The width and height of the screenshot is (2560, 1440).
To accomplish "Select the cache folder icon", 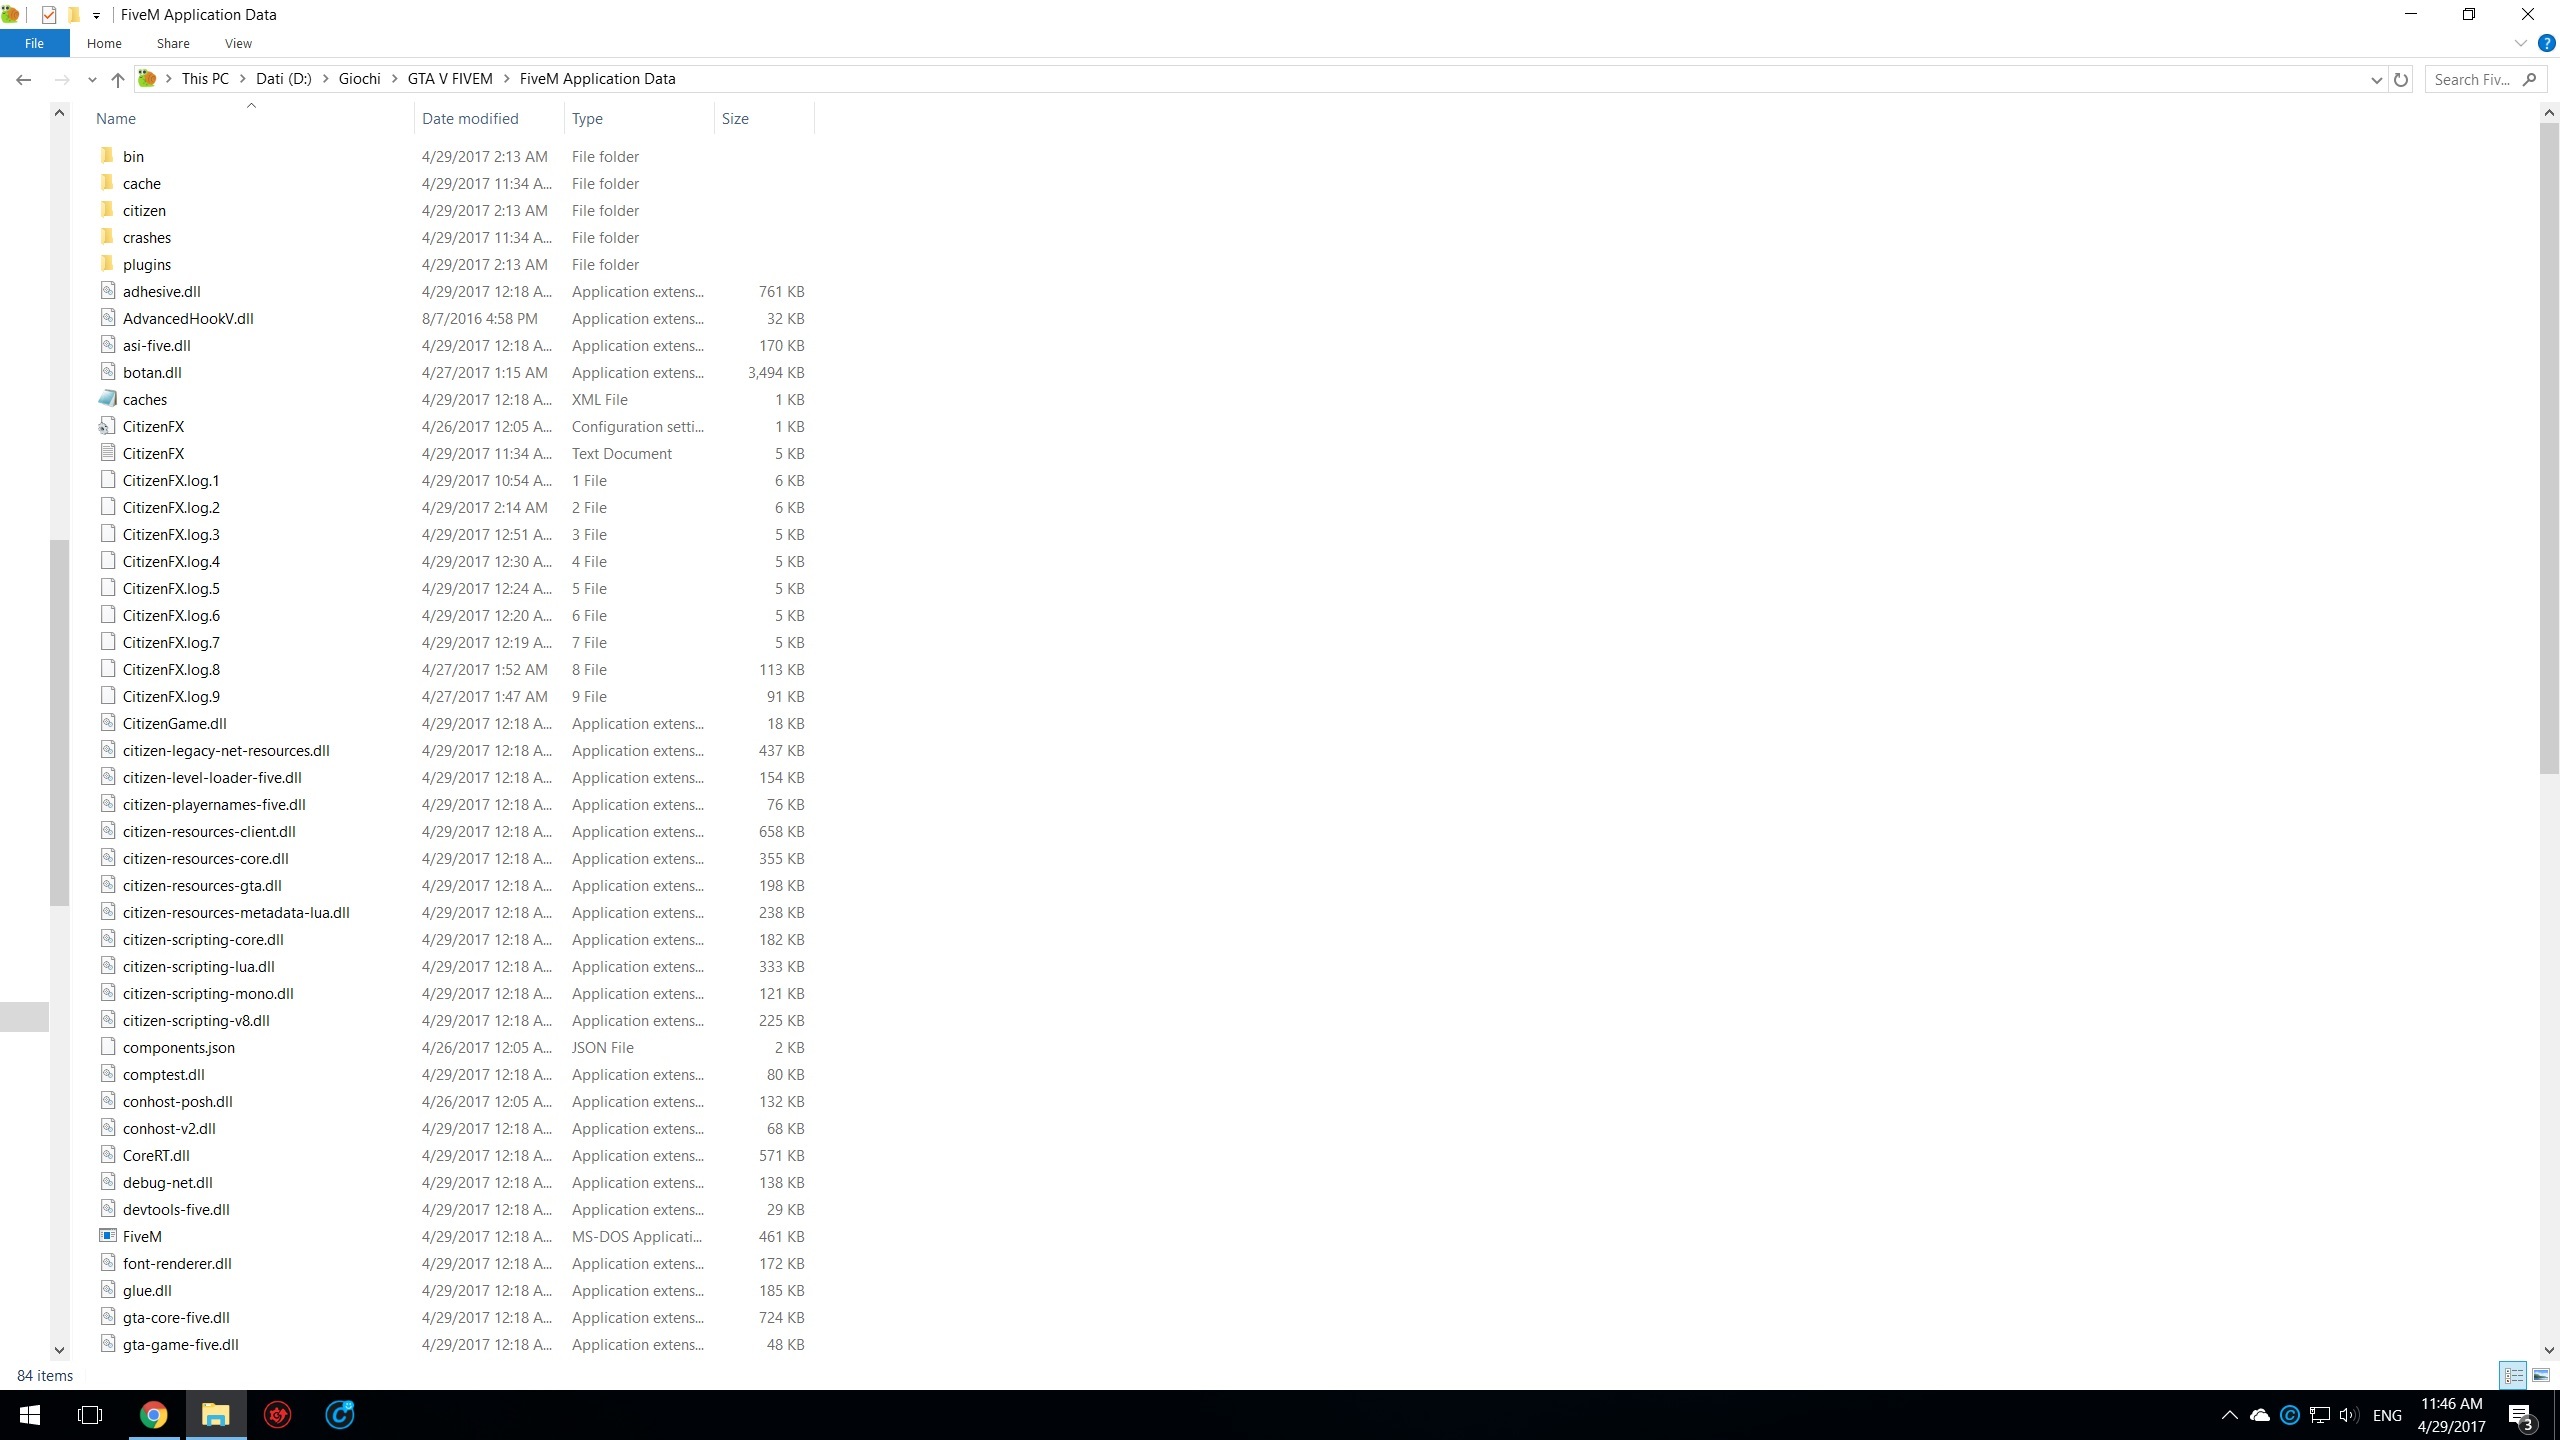I will [x=108, y=183].
